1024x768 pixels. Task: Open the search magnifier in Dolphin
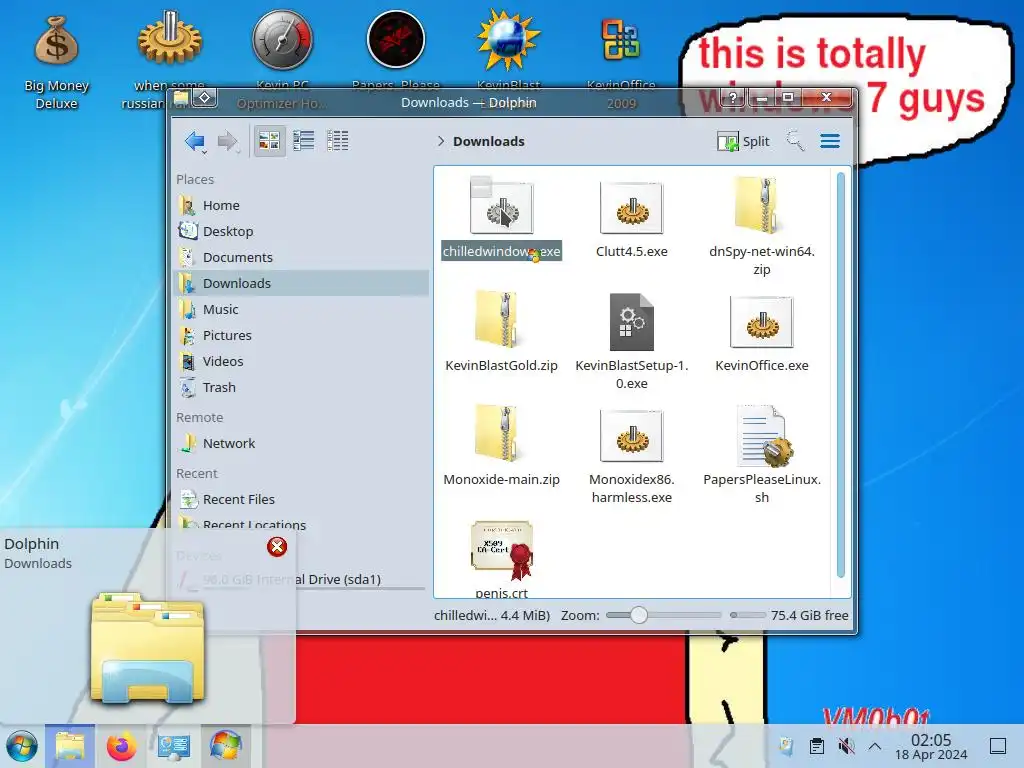(795, 140)
